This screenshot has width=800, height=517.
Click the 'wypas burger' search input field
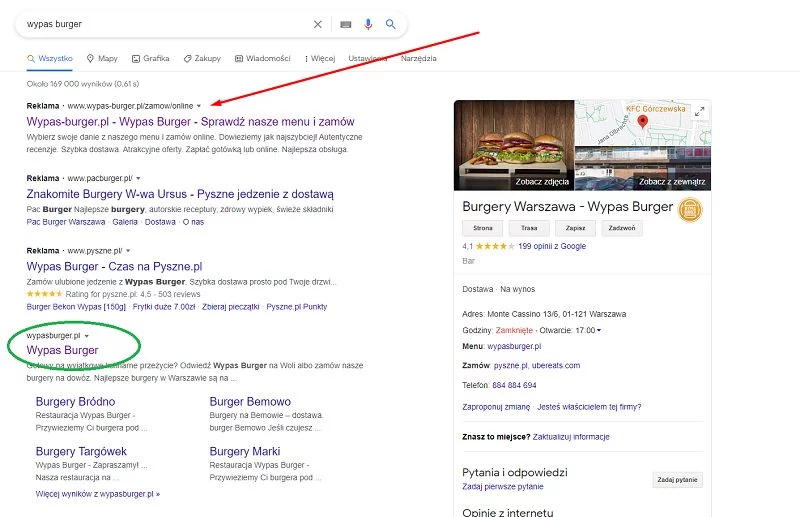pyautogui.click(x=166, y=24)
